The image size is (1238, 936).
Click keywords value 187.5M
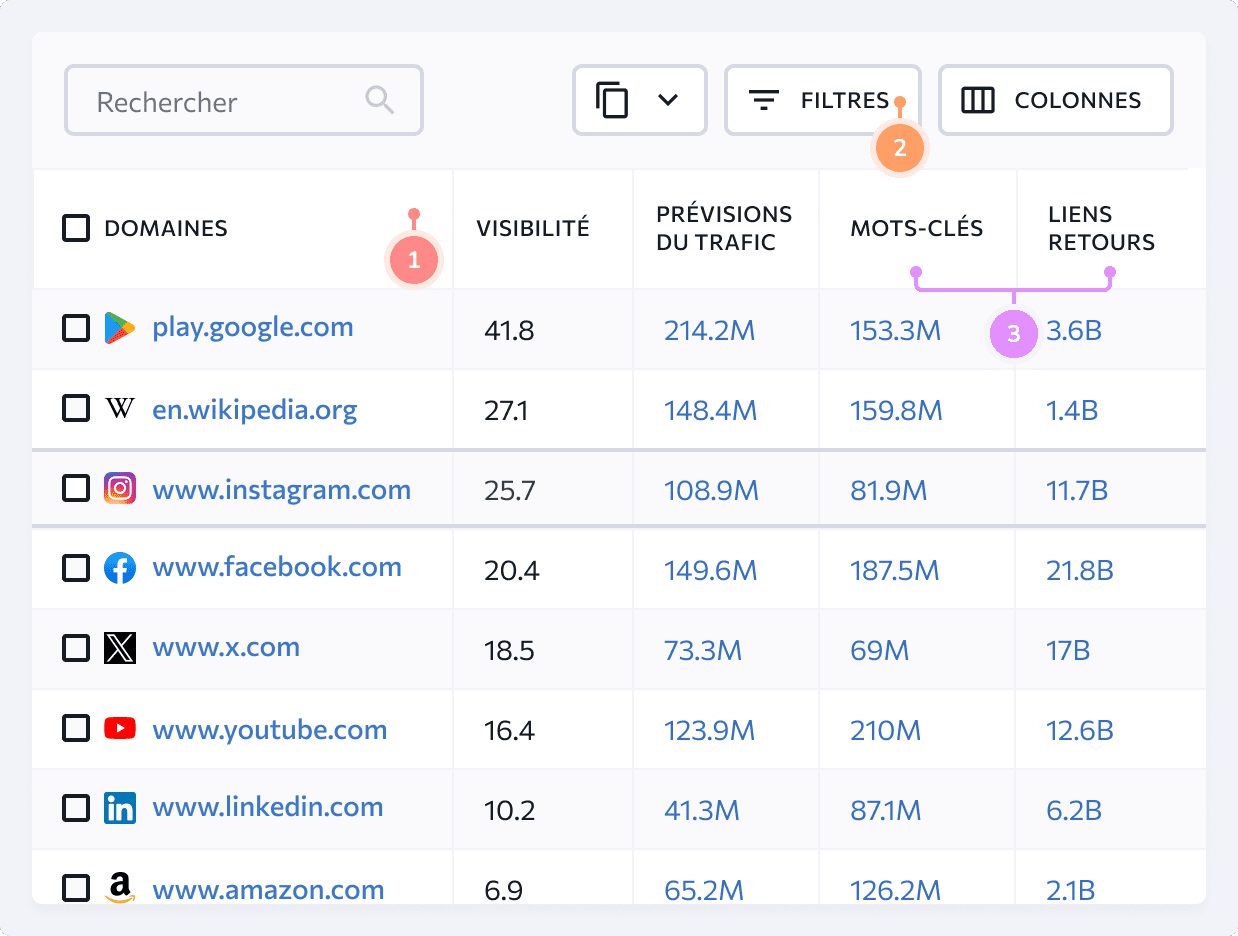tap(894, 570)
